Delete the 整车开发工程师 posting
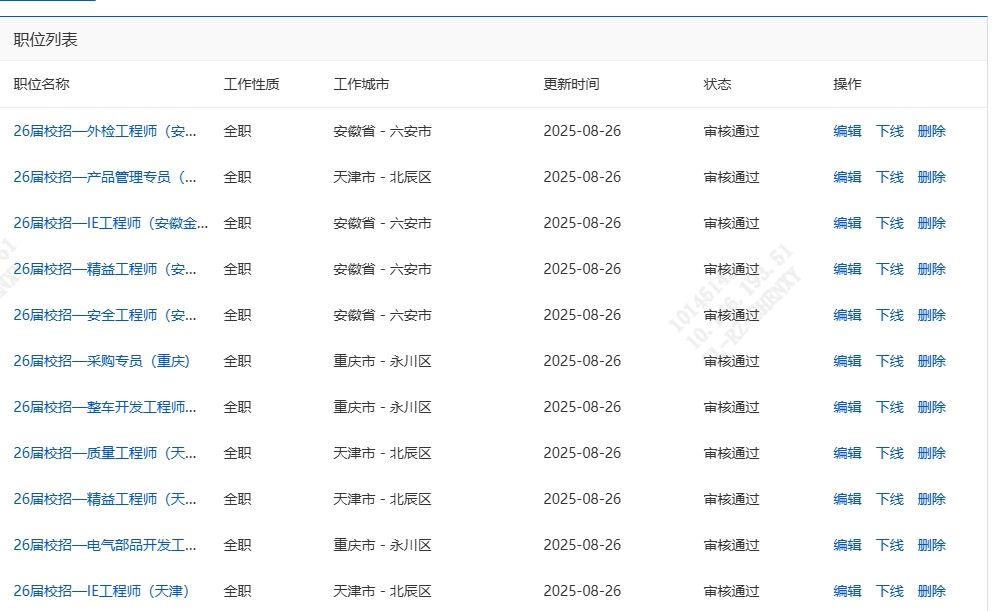992x611 pixels. pos(931,407)
